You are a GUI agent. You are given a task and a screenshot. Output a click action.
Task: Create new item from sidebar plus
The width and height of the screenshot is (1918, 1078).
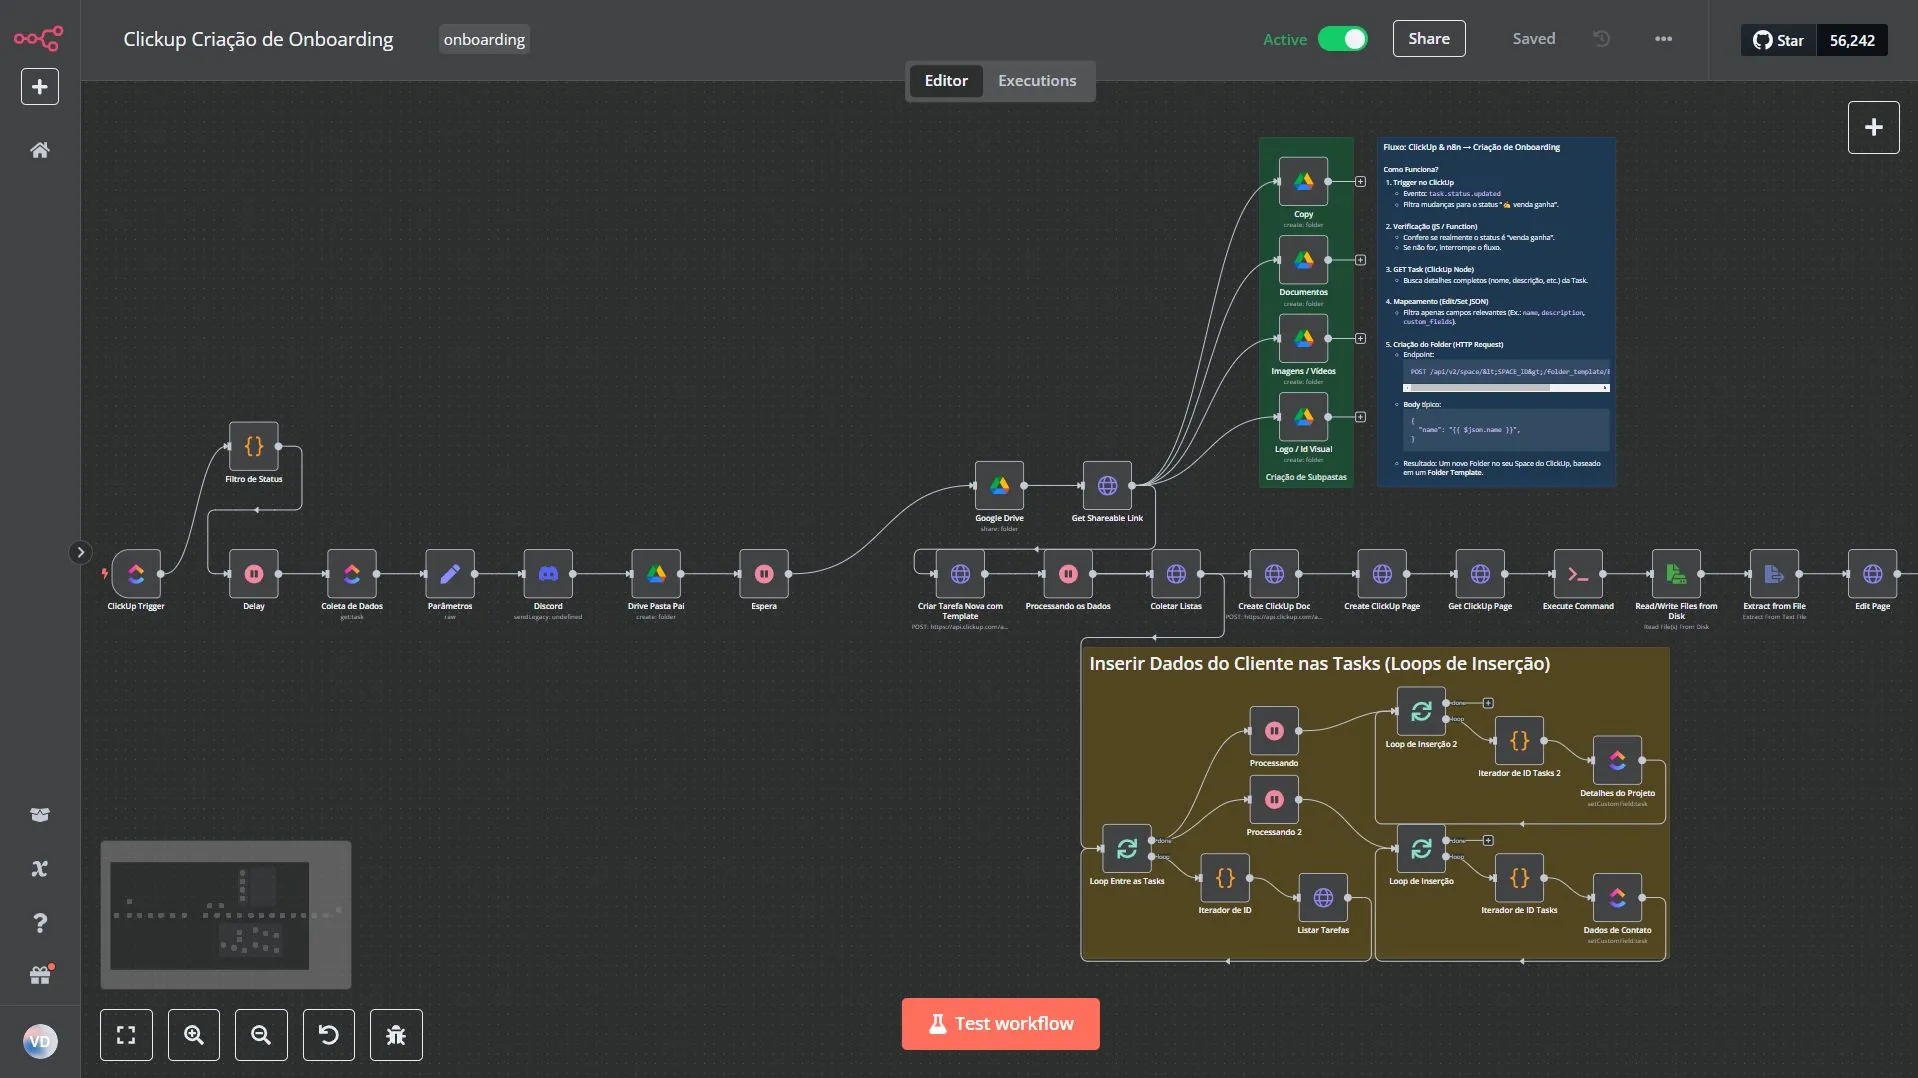(x=40, y=87)
